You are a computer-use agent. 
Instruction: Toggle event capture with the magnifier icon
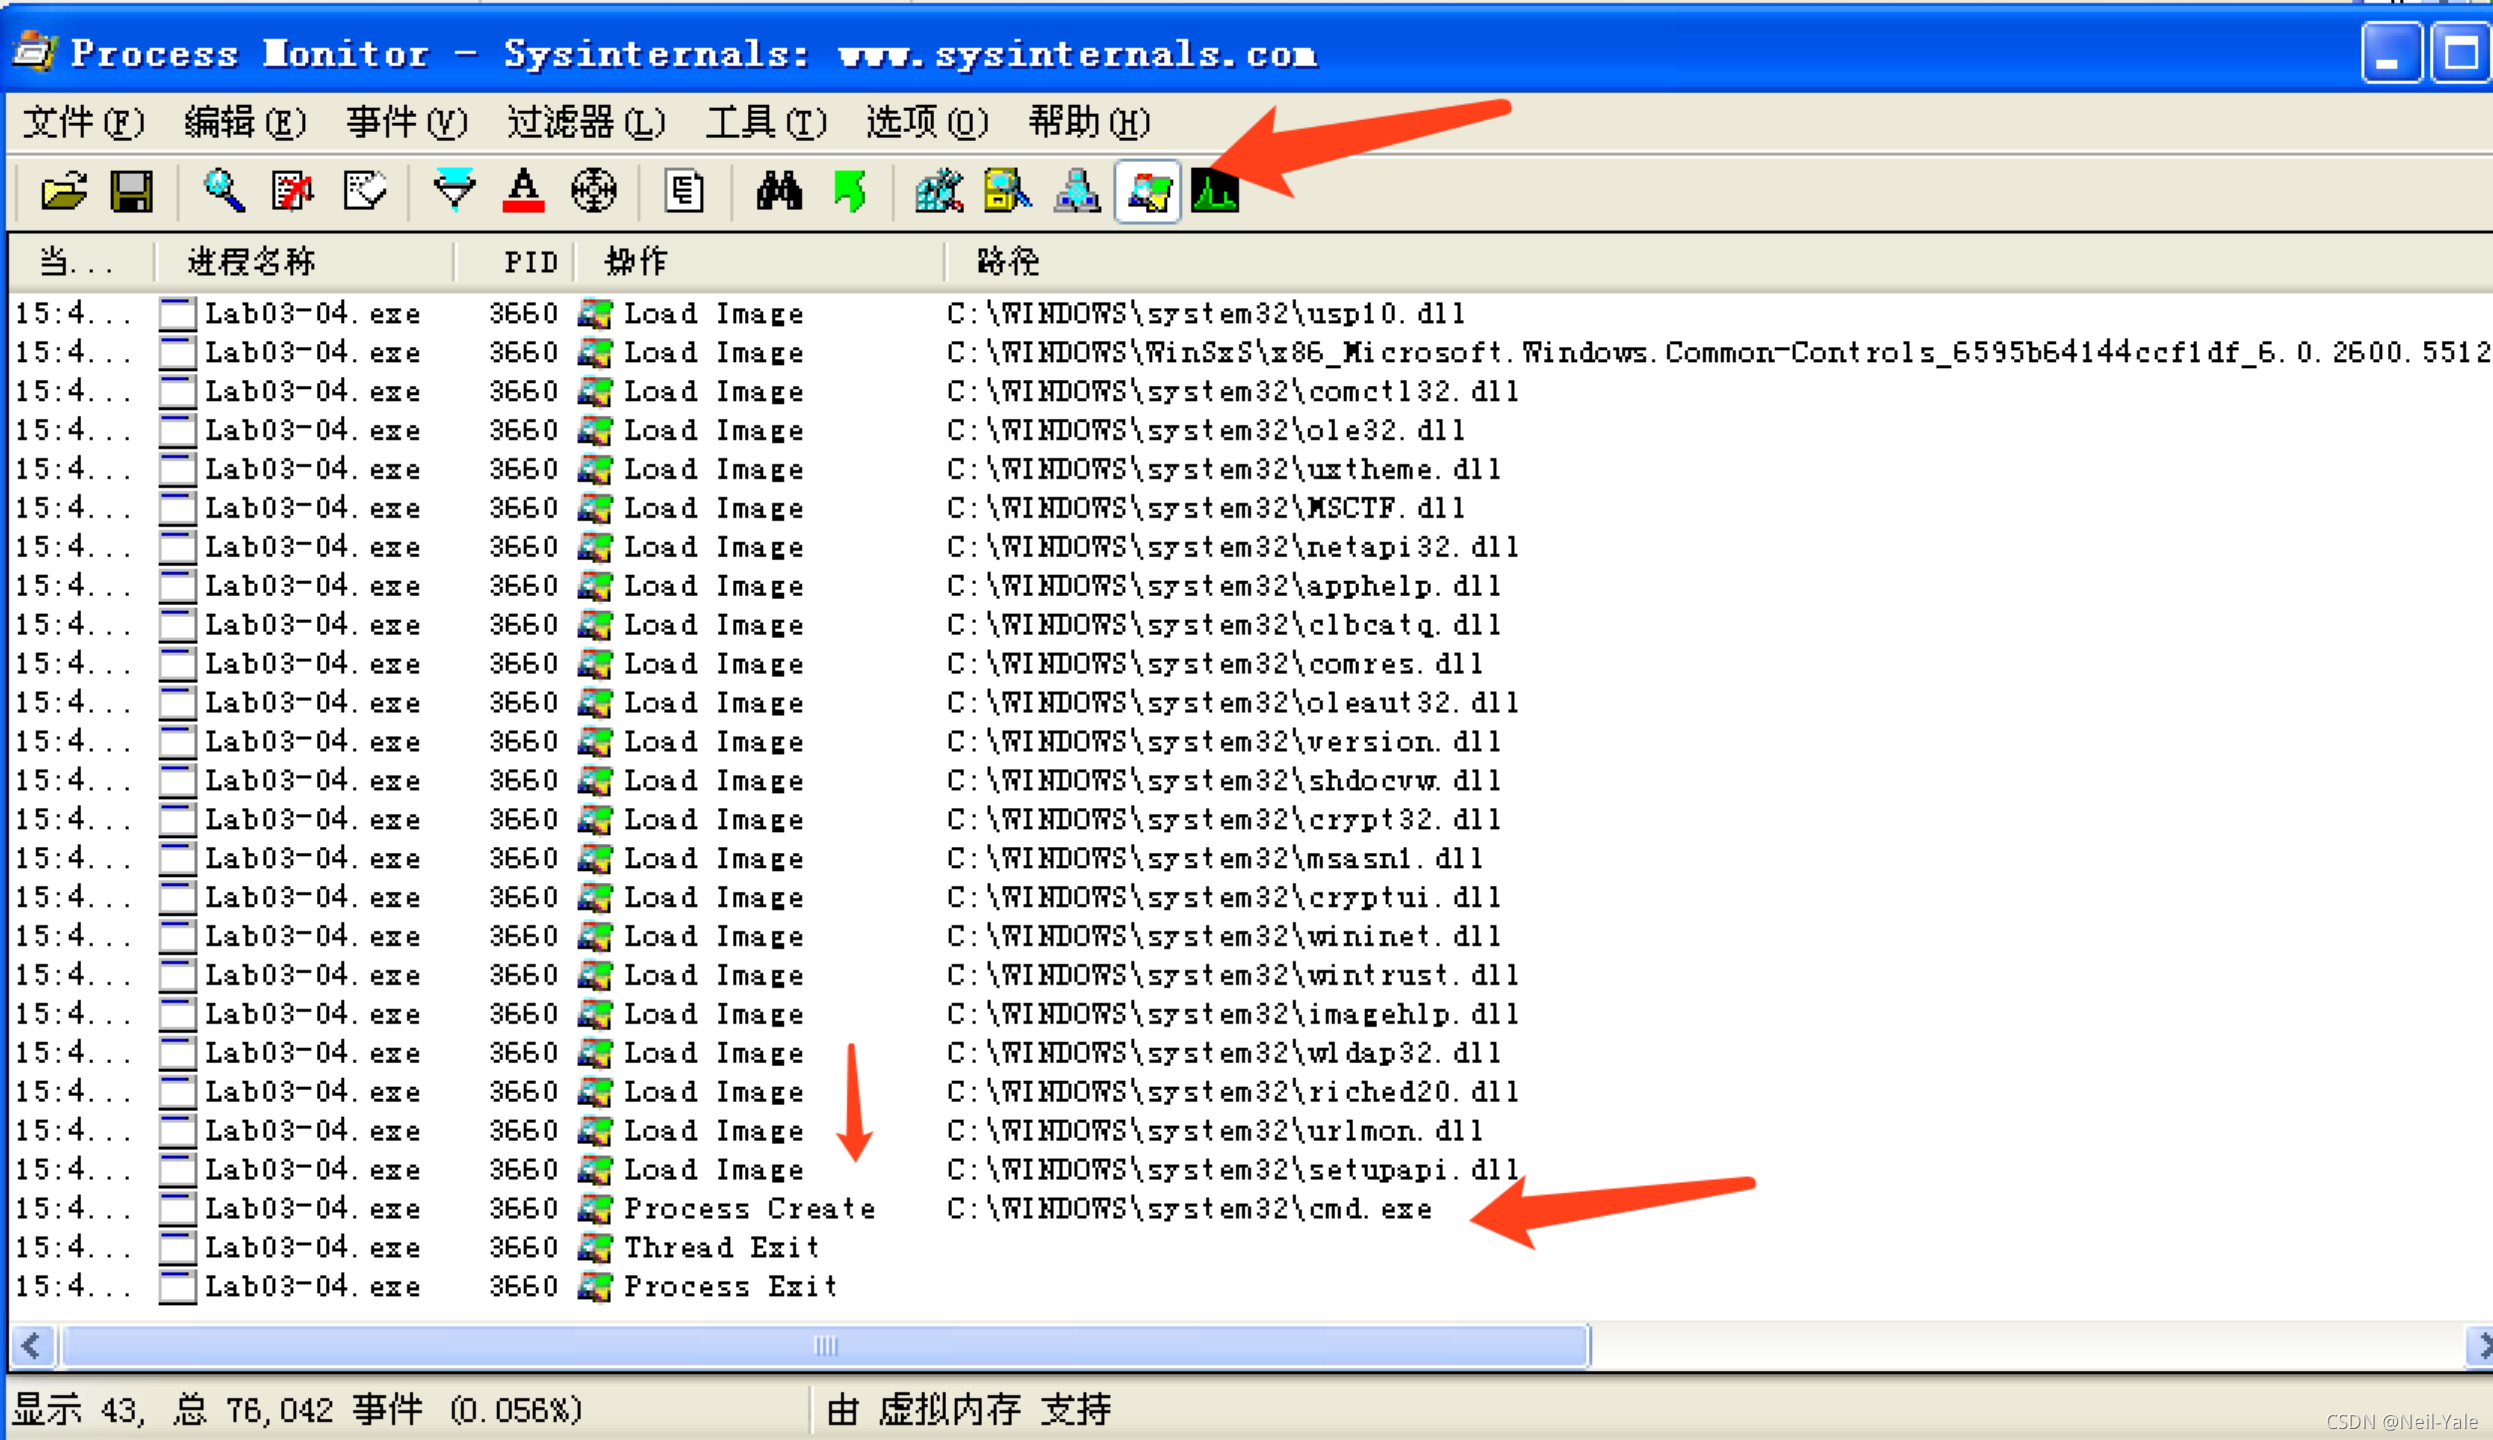pos(224,190)
